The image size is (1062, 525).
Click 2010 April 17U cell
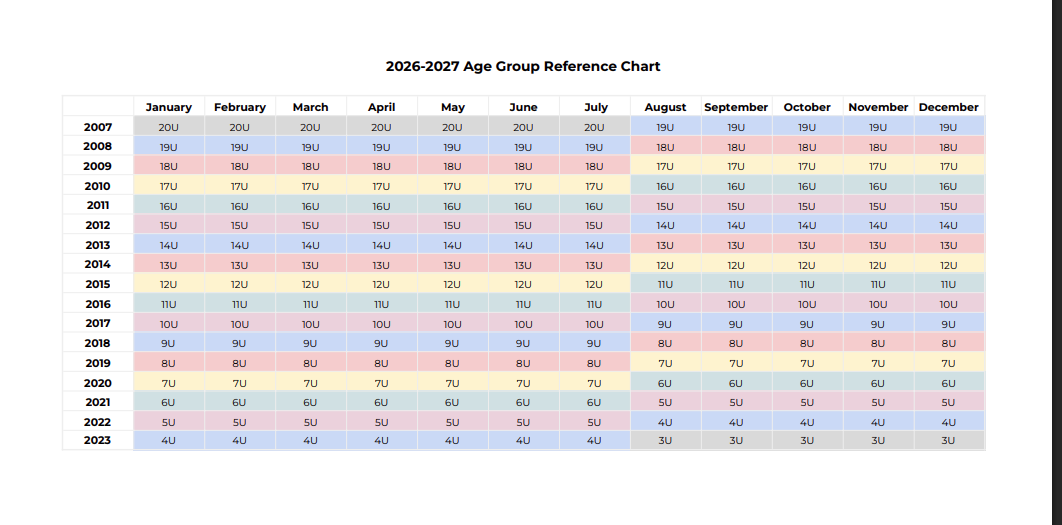(x=381, y=186)
